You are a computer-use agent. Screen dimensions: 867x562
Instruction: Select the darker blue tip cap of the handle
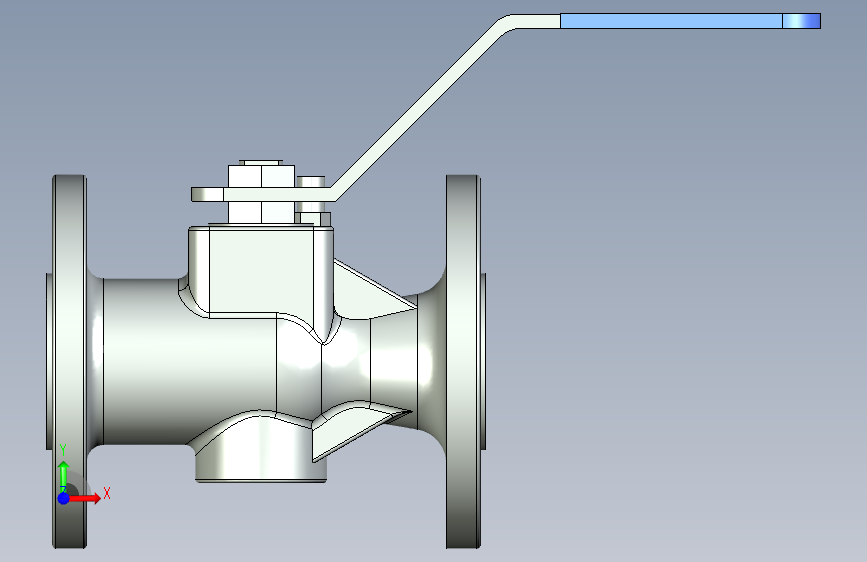[801, 21]
